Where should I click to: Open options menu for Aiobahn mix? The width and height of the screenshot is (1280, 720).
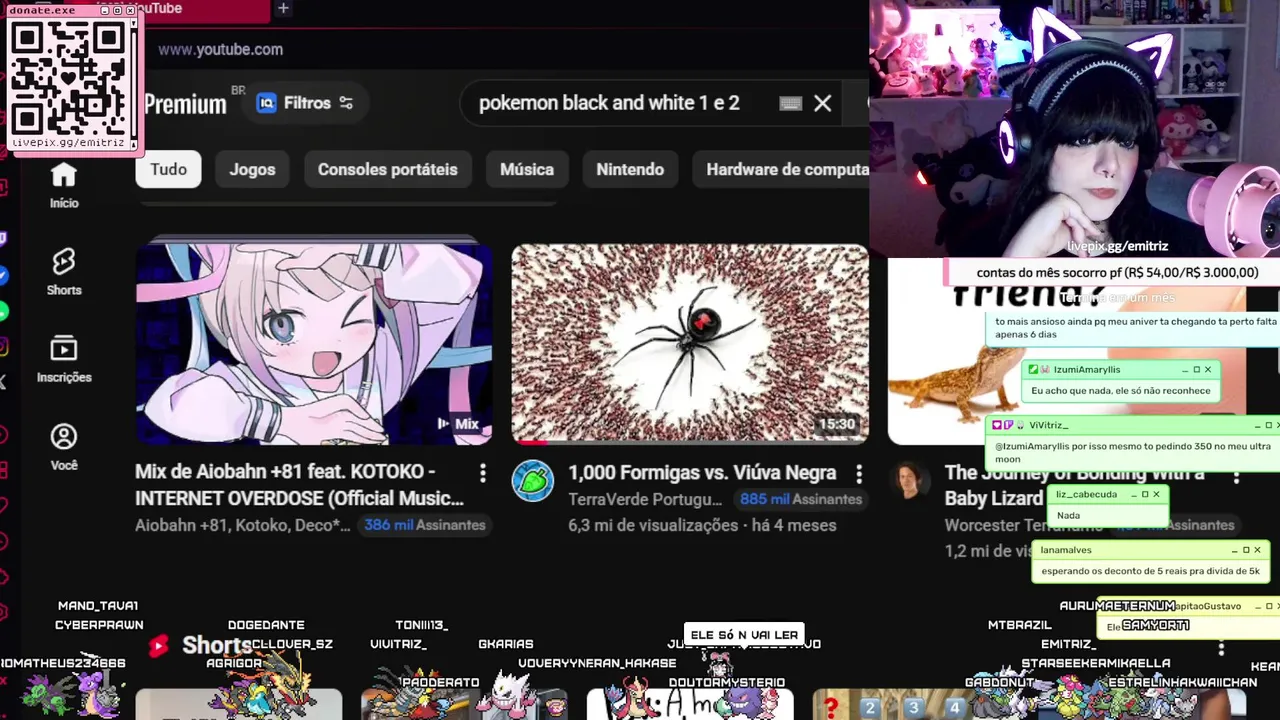[x=483, y=472]
